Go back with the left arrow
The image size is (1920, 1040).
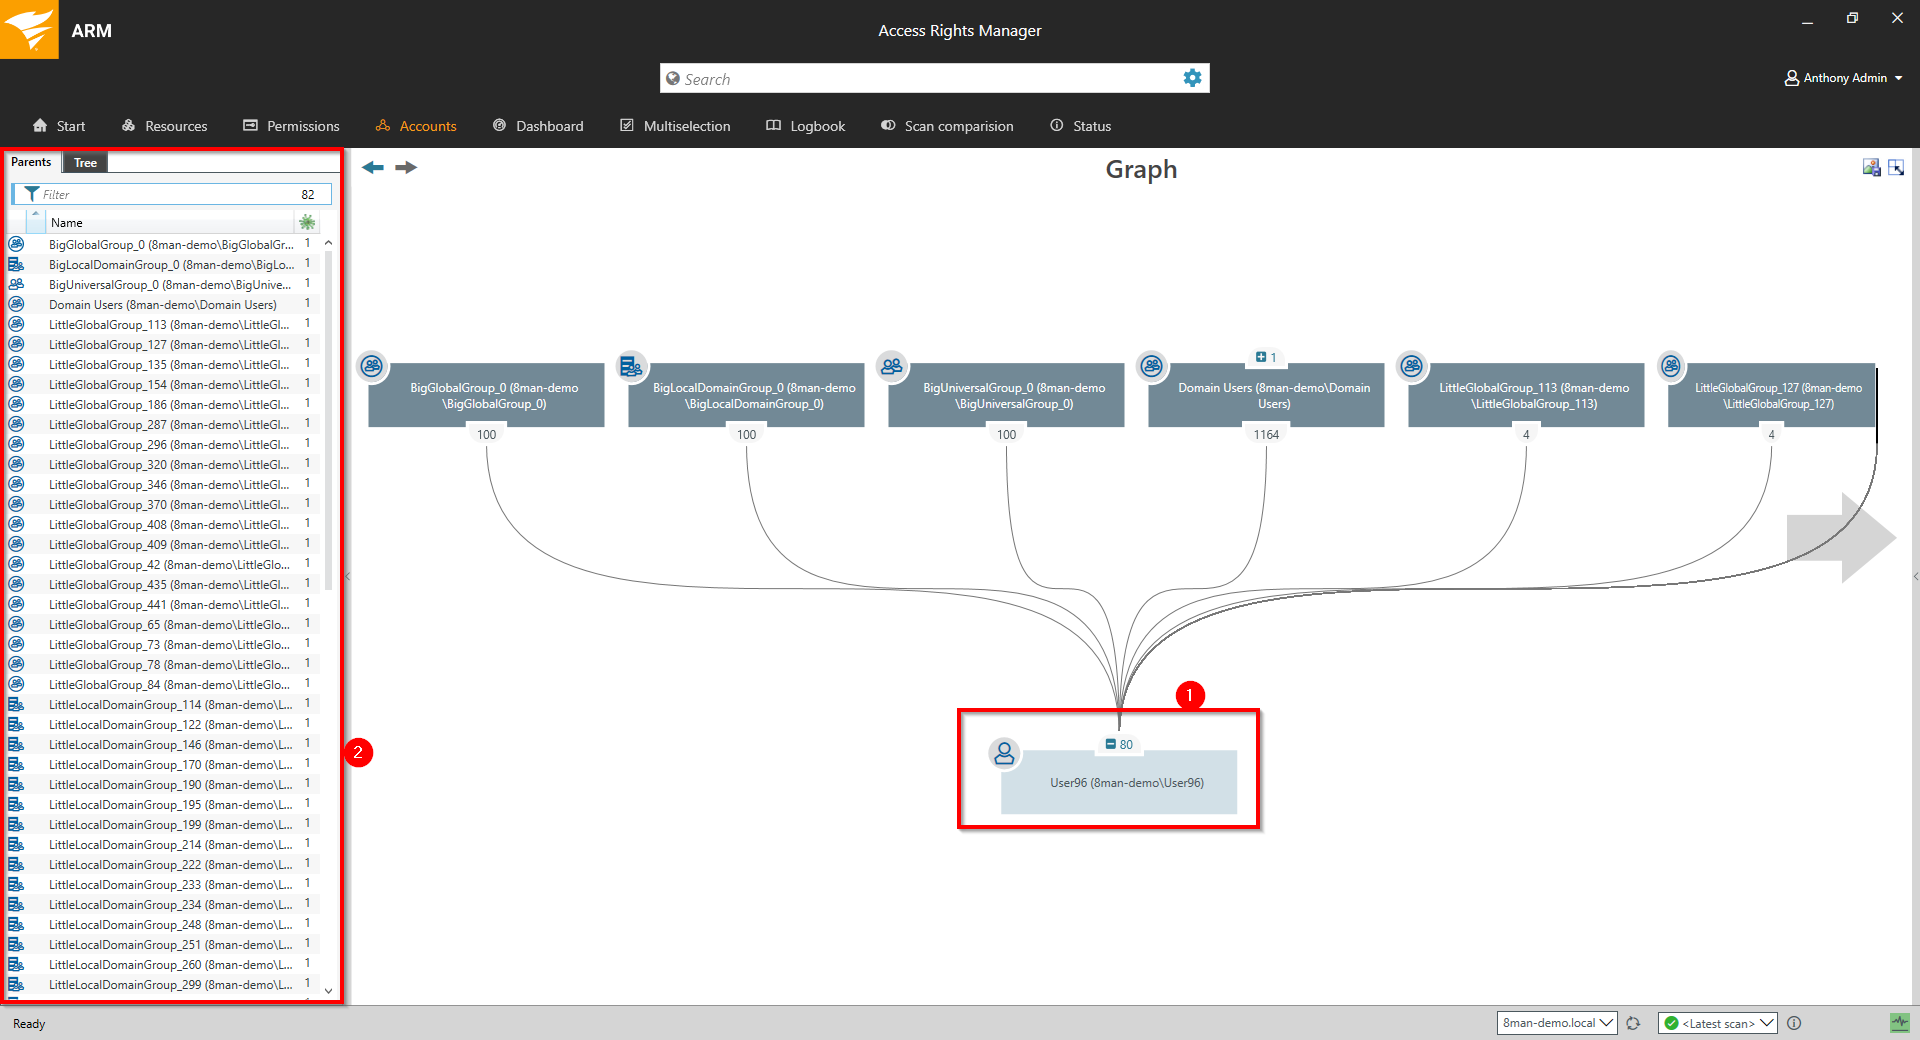[373, 168]
